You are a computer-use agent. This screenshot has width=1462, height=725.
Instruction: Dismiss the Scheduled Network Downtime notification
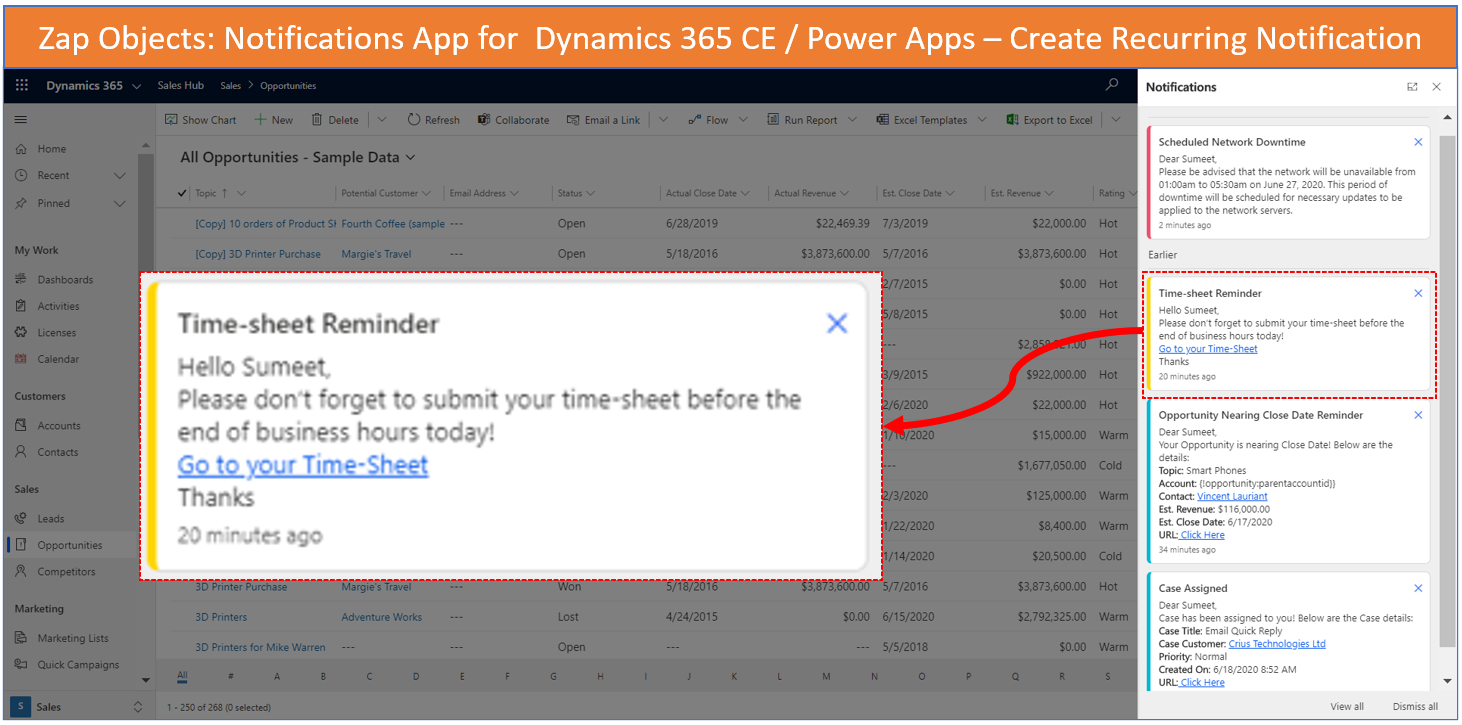[x=1418, y=142]
